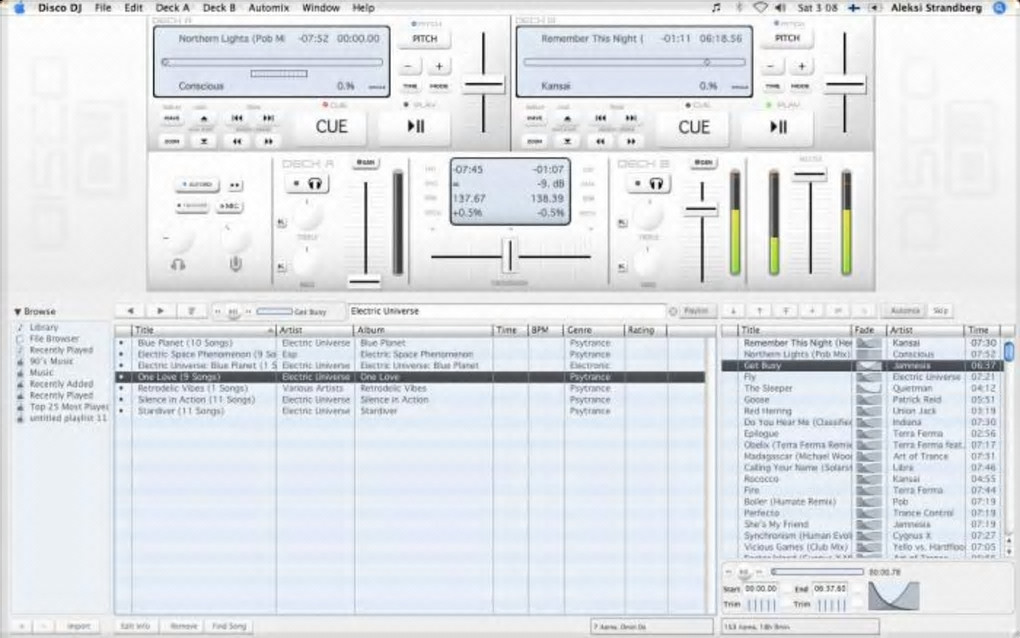Image resolution: width=1020 pixels, height=638 pixels.
Task: Collapse the Browse section triangle
Action: click(18, 312)
